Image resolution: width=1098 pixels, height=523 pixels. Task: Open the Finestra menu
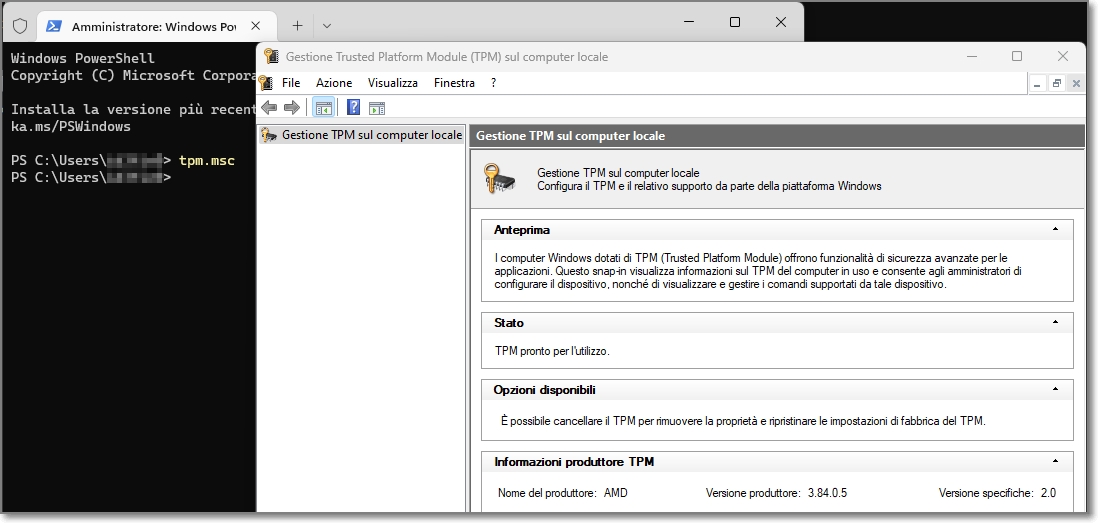(x=454, y=83)
